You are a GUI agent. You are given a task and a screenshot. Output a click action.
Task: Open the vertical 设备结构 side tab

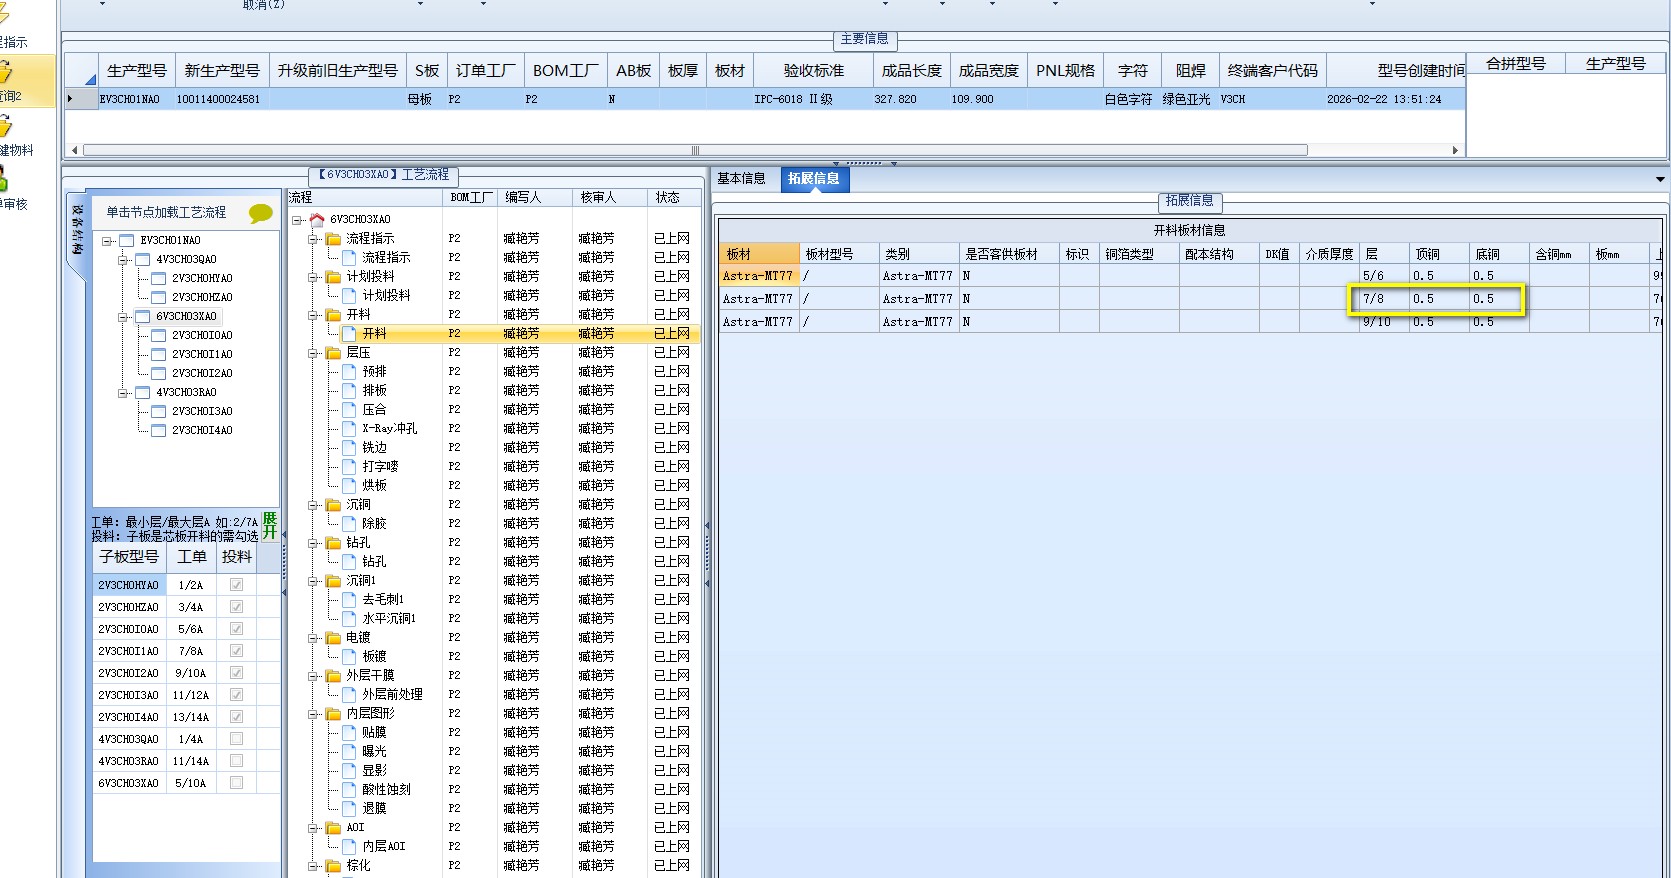(77, 232)
